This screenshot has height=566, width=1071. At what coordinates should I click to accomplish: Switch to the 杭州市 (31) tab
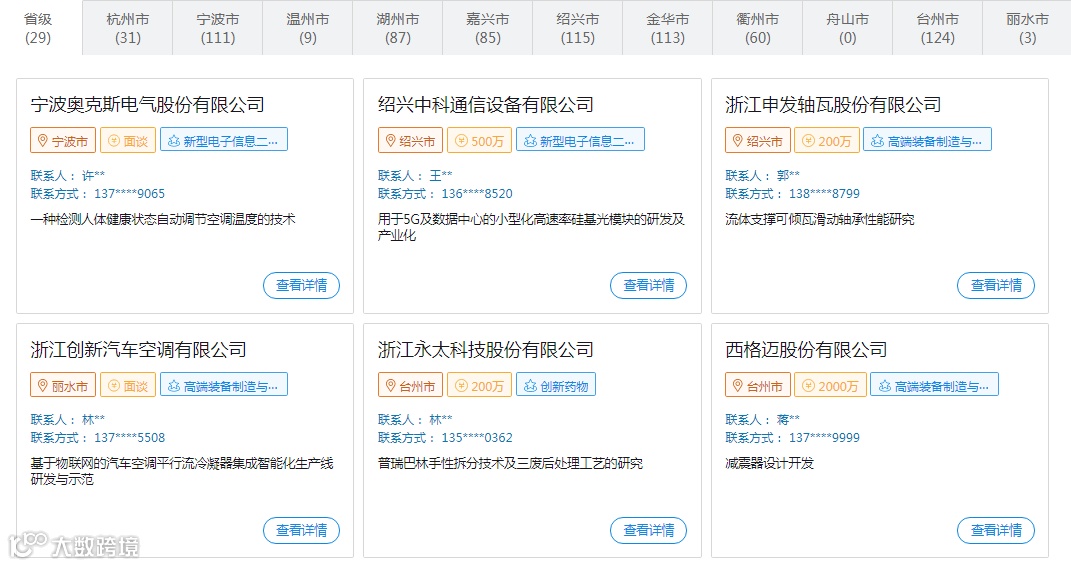128,28
